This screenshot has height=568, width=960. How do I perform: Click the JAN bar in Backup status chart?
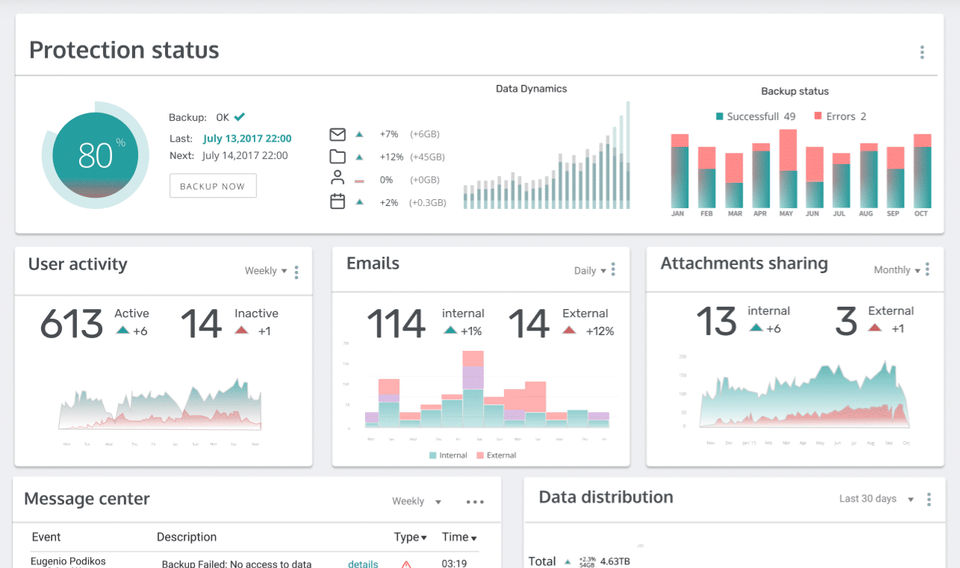pos(680,171)
